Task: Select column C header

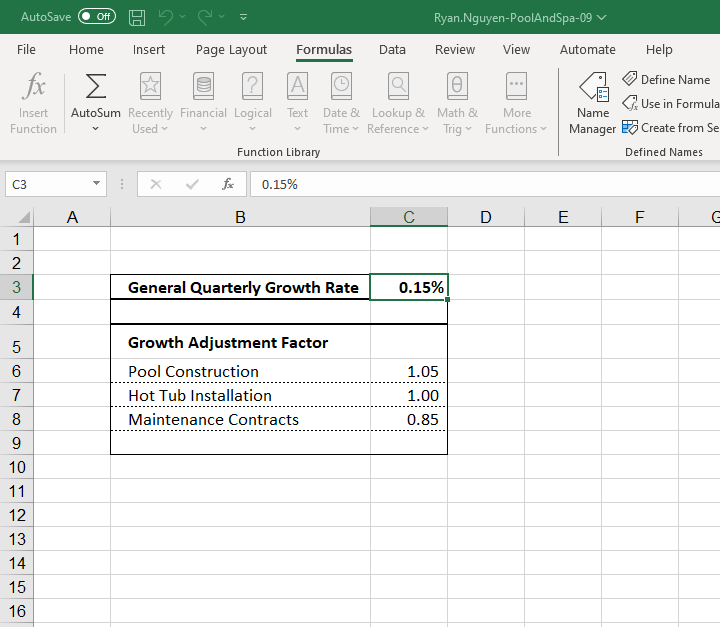Action: [409, 217]
